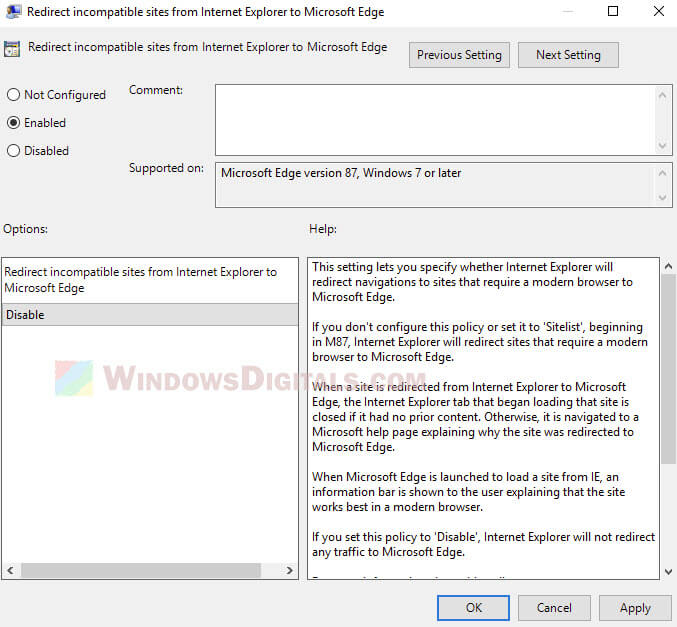677x627 pixels.
Task: Click the setting heading text beside icon
Action: click(x=208, y=47)
